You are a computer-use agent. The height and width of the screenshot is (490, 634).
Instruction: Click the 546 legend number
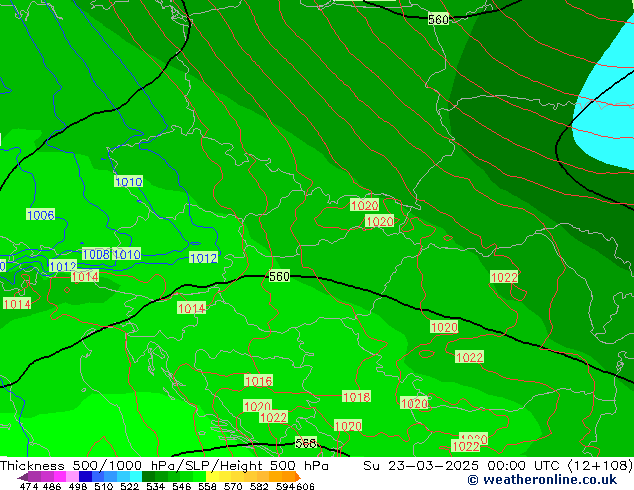pyautogui.click(x=182, y=486)
